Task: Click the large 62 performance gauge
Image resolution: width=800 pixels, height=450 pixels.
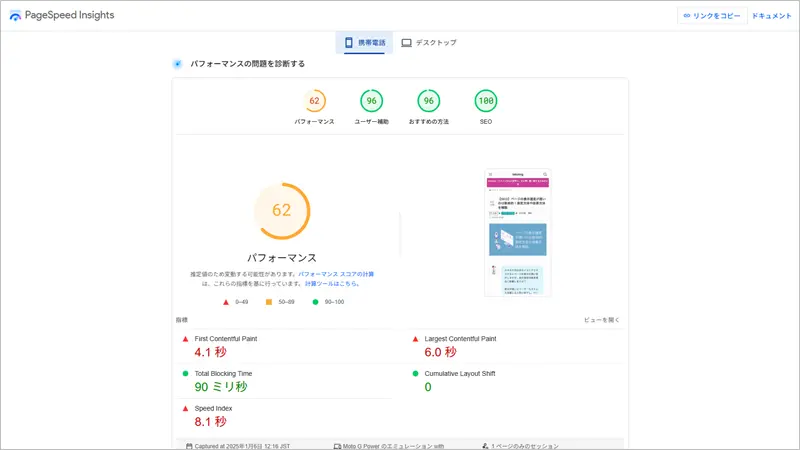Action: (x=281, y=210)
